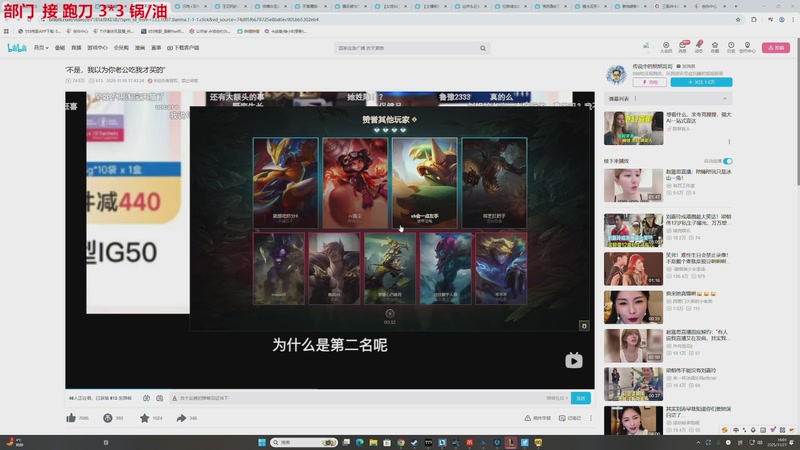Open the ad card thumbnail at top of sidebar

[x=633, y=128]
